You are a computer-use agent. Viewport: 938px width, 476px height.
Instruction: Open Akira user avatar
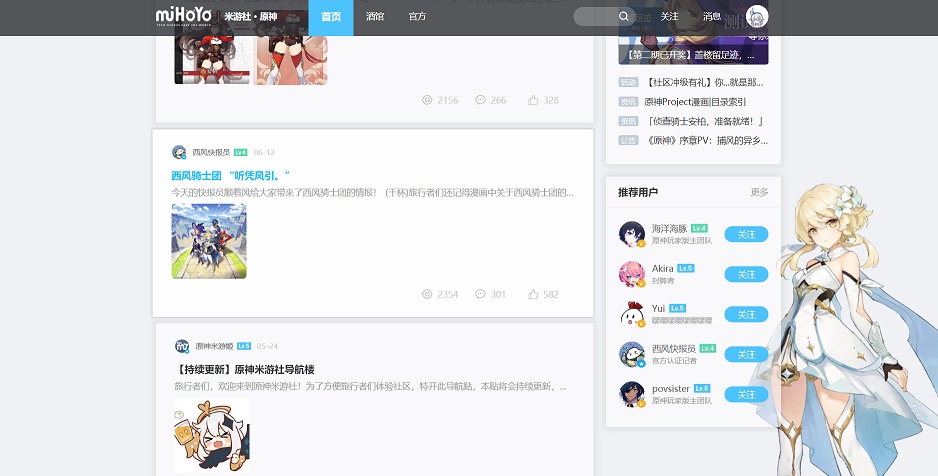pyautogui.click(x=632, y=274)
